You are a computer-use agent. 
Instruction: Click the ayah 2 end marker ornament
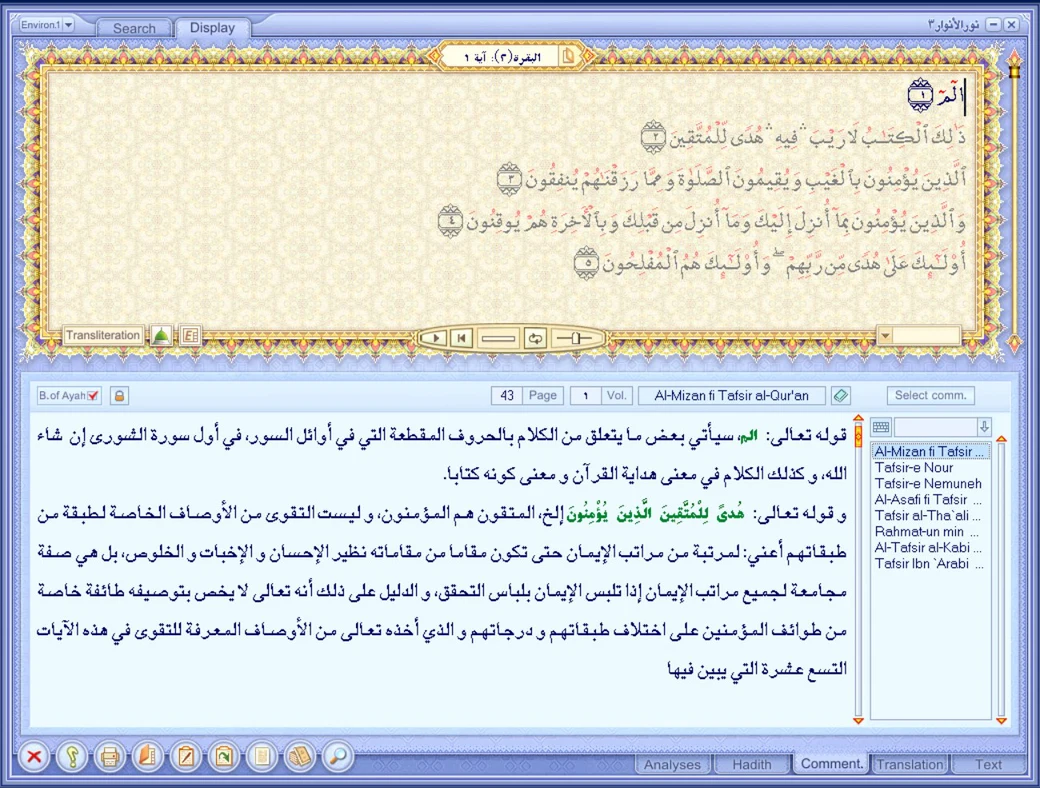coord(653,137)
